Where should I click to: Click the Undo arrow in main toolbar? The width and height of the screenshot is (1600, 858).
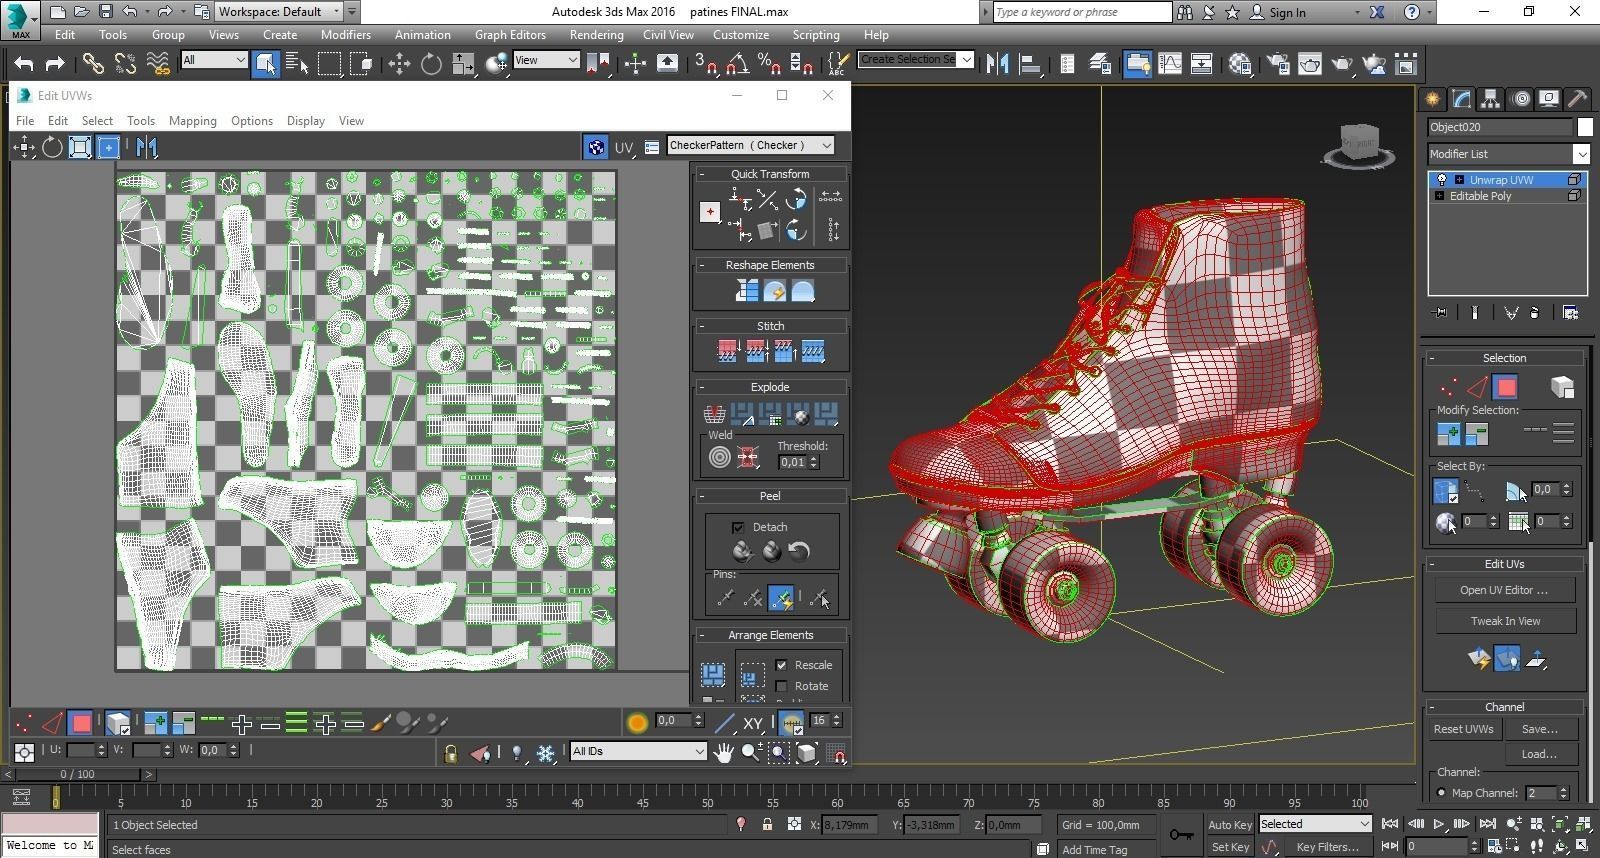click(24, 64)
